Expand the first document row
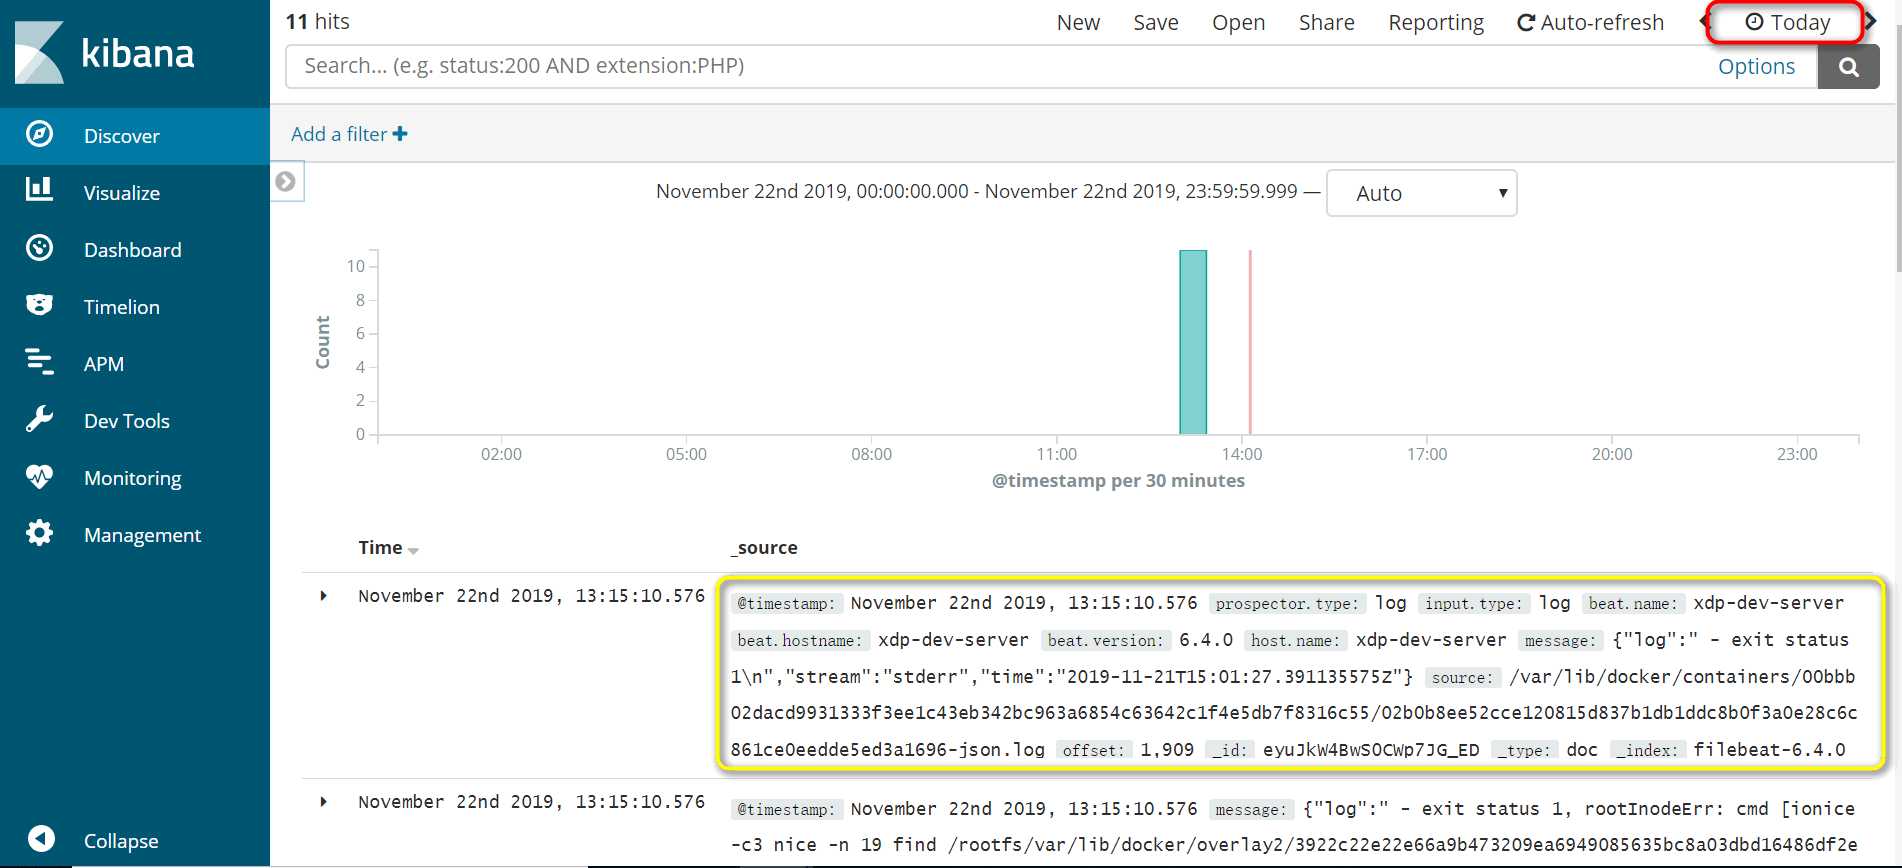Image resolution: width=1902 pixels, height=868 pixels. 323,596
